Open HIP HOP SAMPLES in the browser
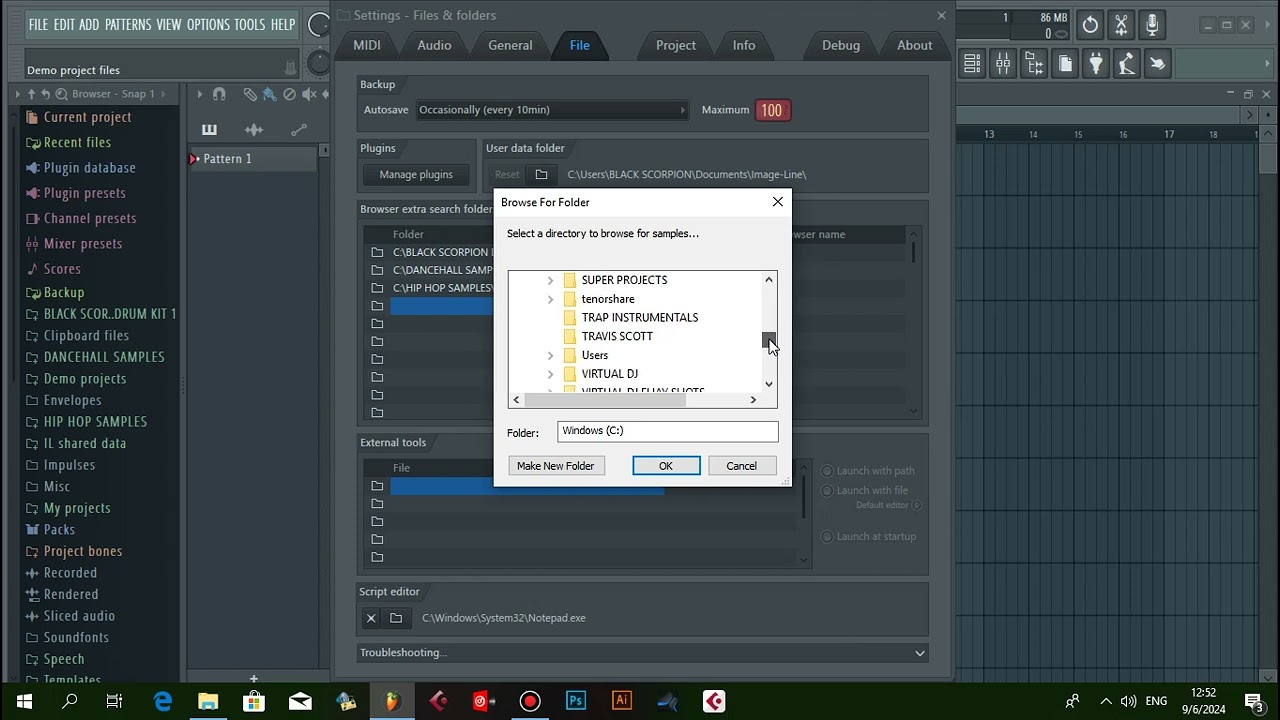Screen dimensions: 1280x720 (x=95, y=422)
